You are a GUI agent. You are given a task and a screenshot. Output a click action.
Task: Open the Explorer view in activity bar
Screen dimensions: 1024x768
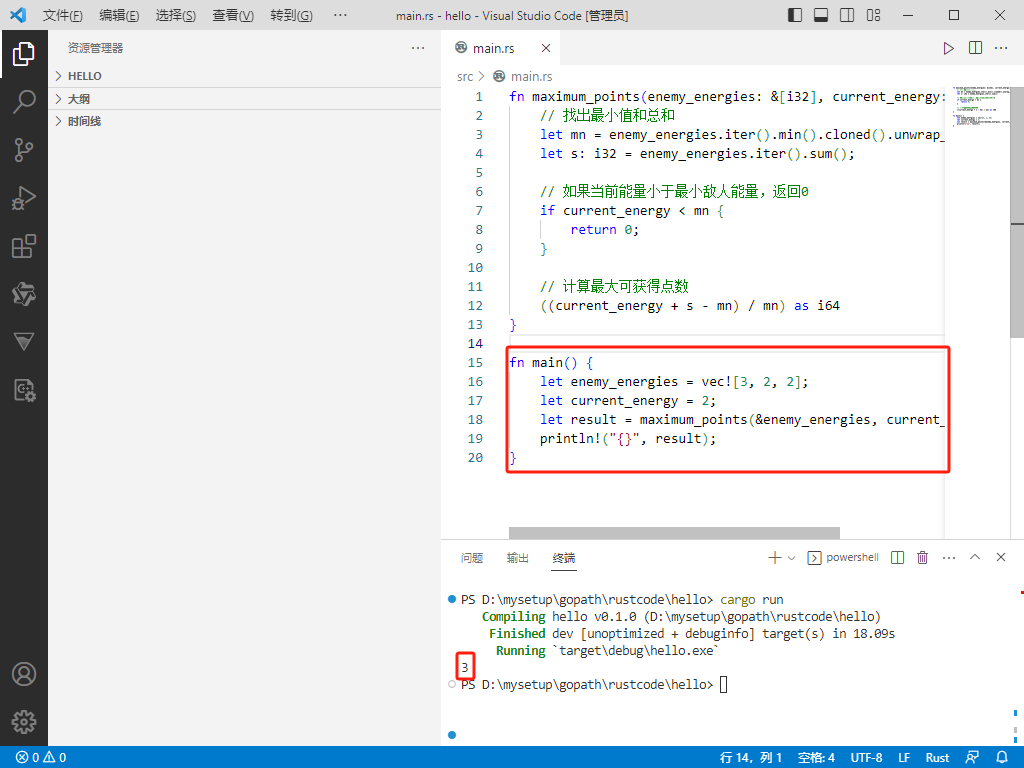[24, 54]
